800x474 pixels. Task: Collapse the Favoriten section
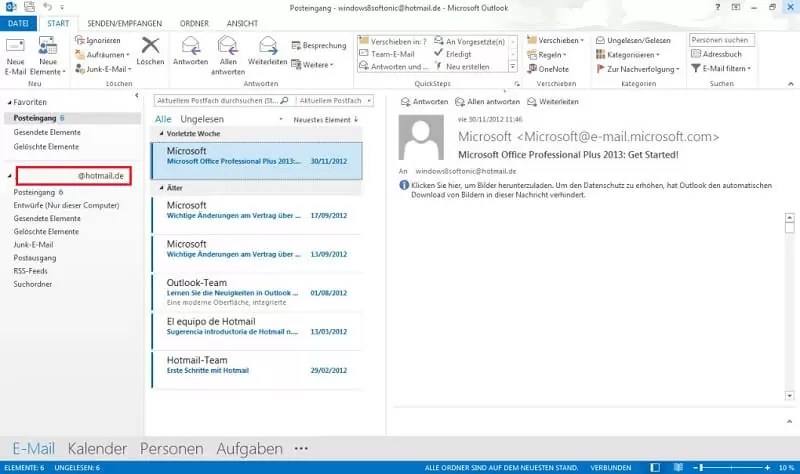coord(9,103)
